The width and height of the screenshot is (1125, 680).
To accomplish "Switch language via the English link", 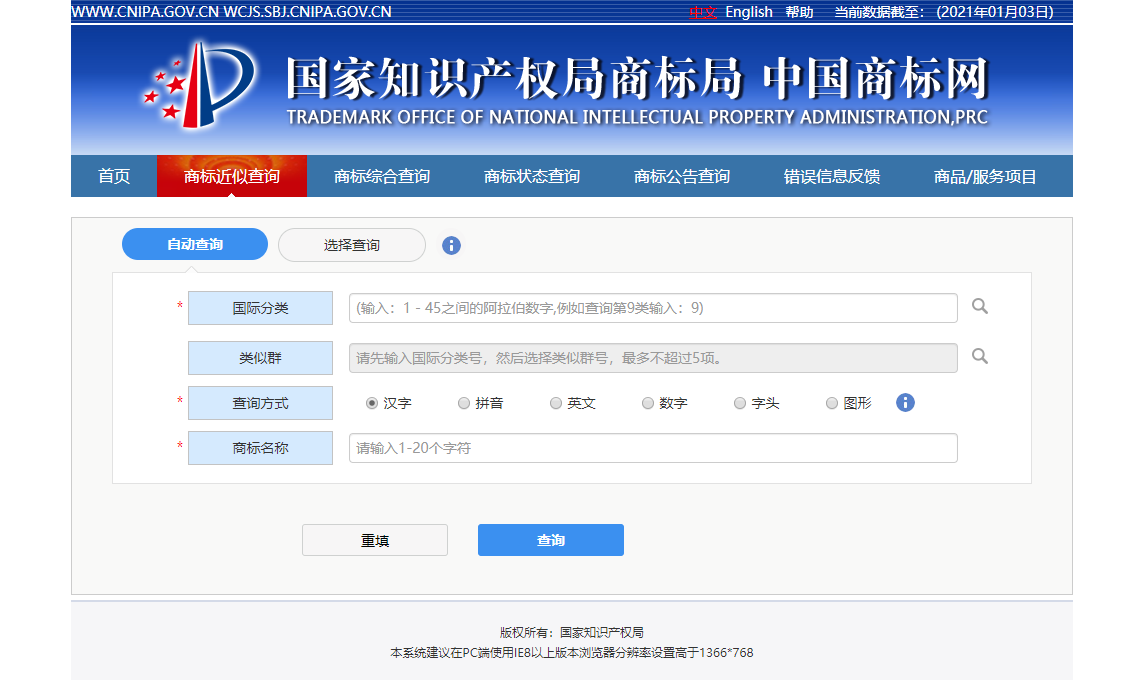I will [x=749, y=12].
